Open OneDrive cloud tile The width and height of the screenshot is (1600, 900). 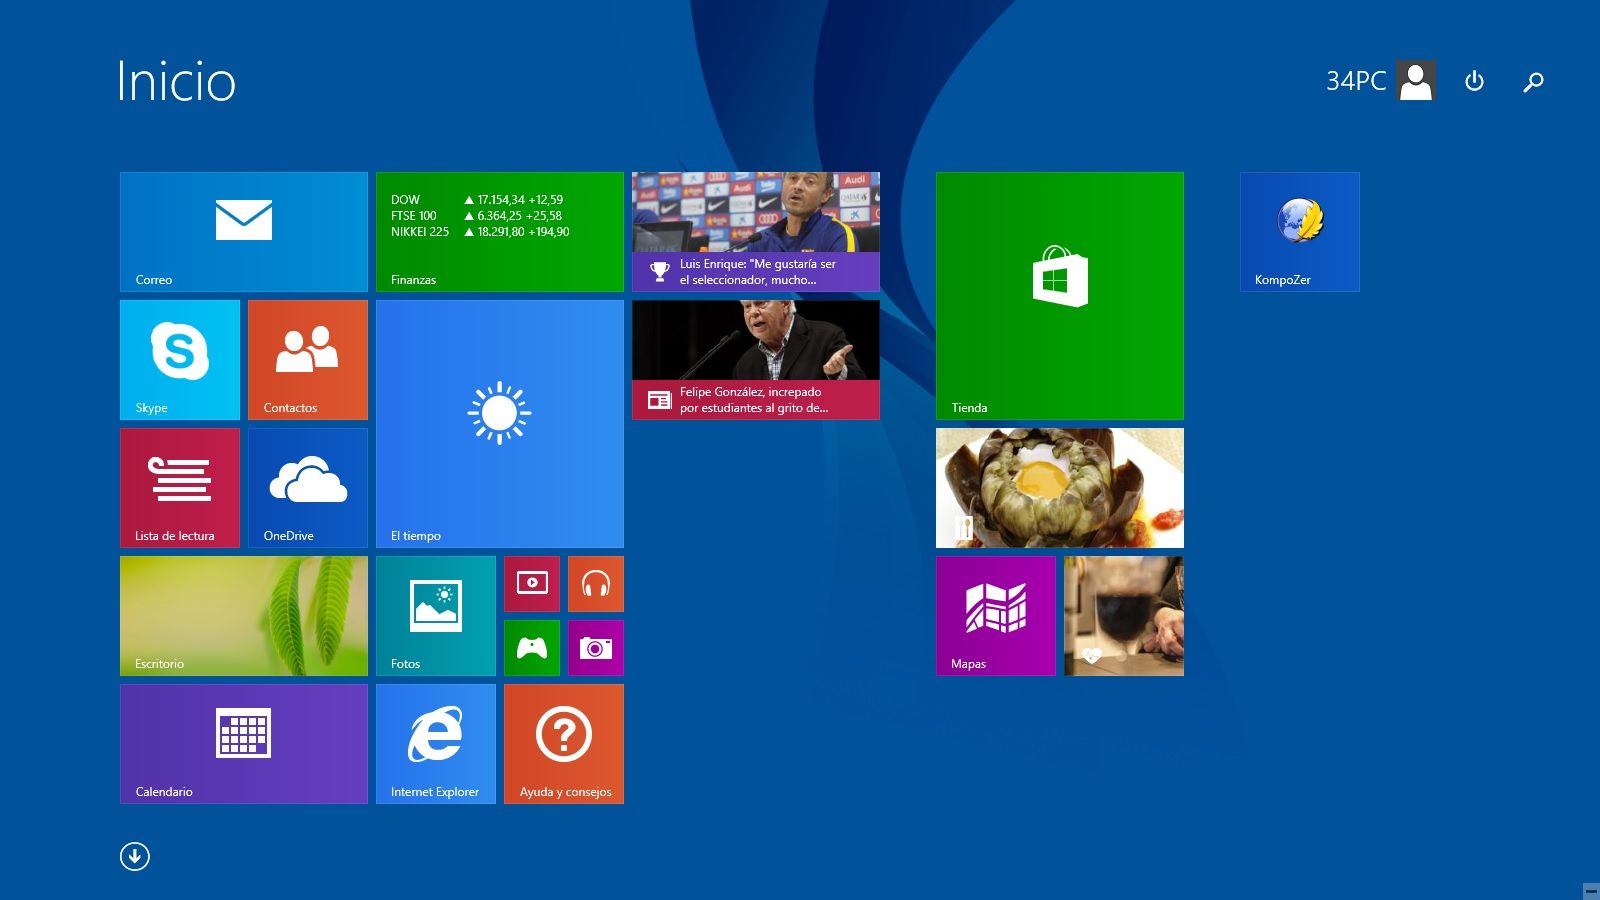307,487
